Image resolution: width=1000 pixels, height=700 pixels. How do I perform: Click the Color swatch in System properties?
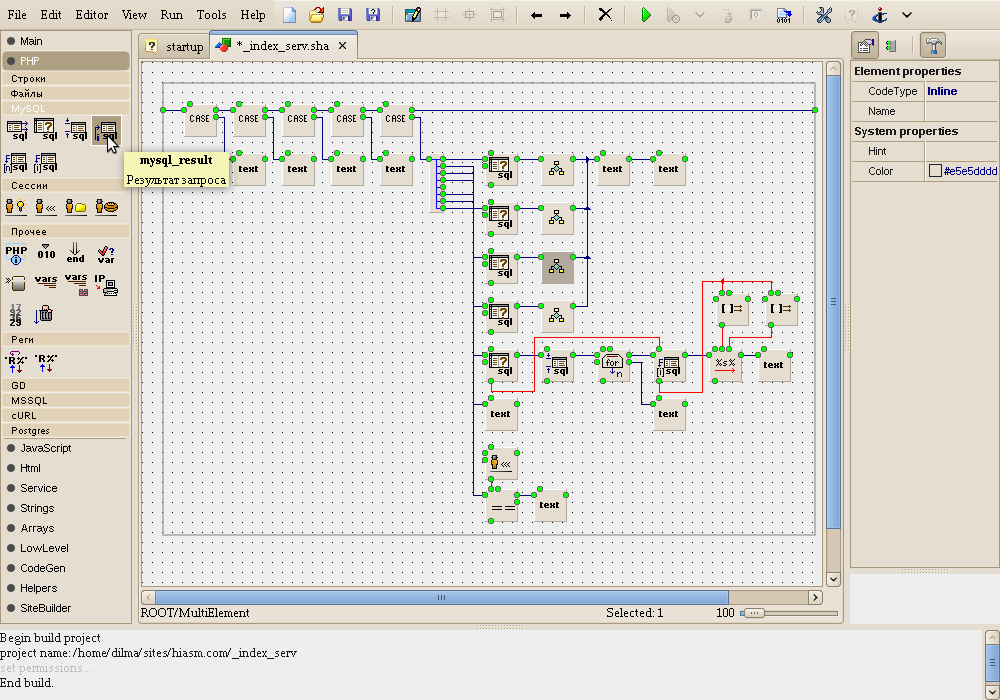(935, 171)
